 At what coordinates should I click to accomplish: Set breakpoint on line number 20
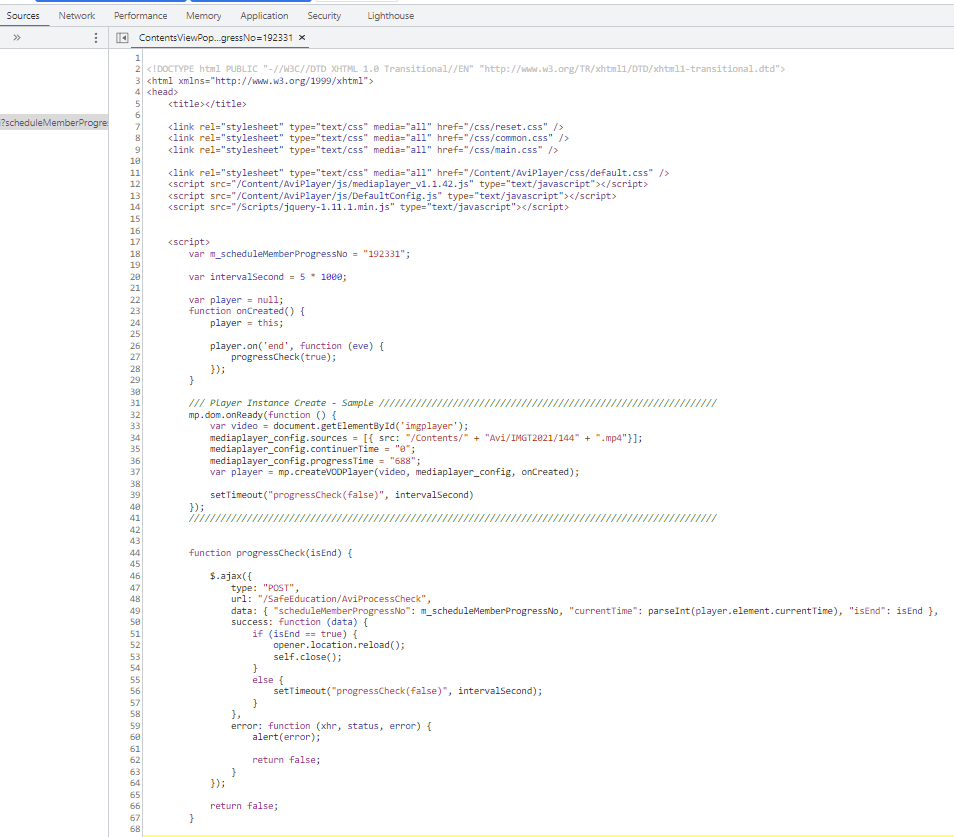tap(135, 277)
